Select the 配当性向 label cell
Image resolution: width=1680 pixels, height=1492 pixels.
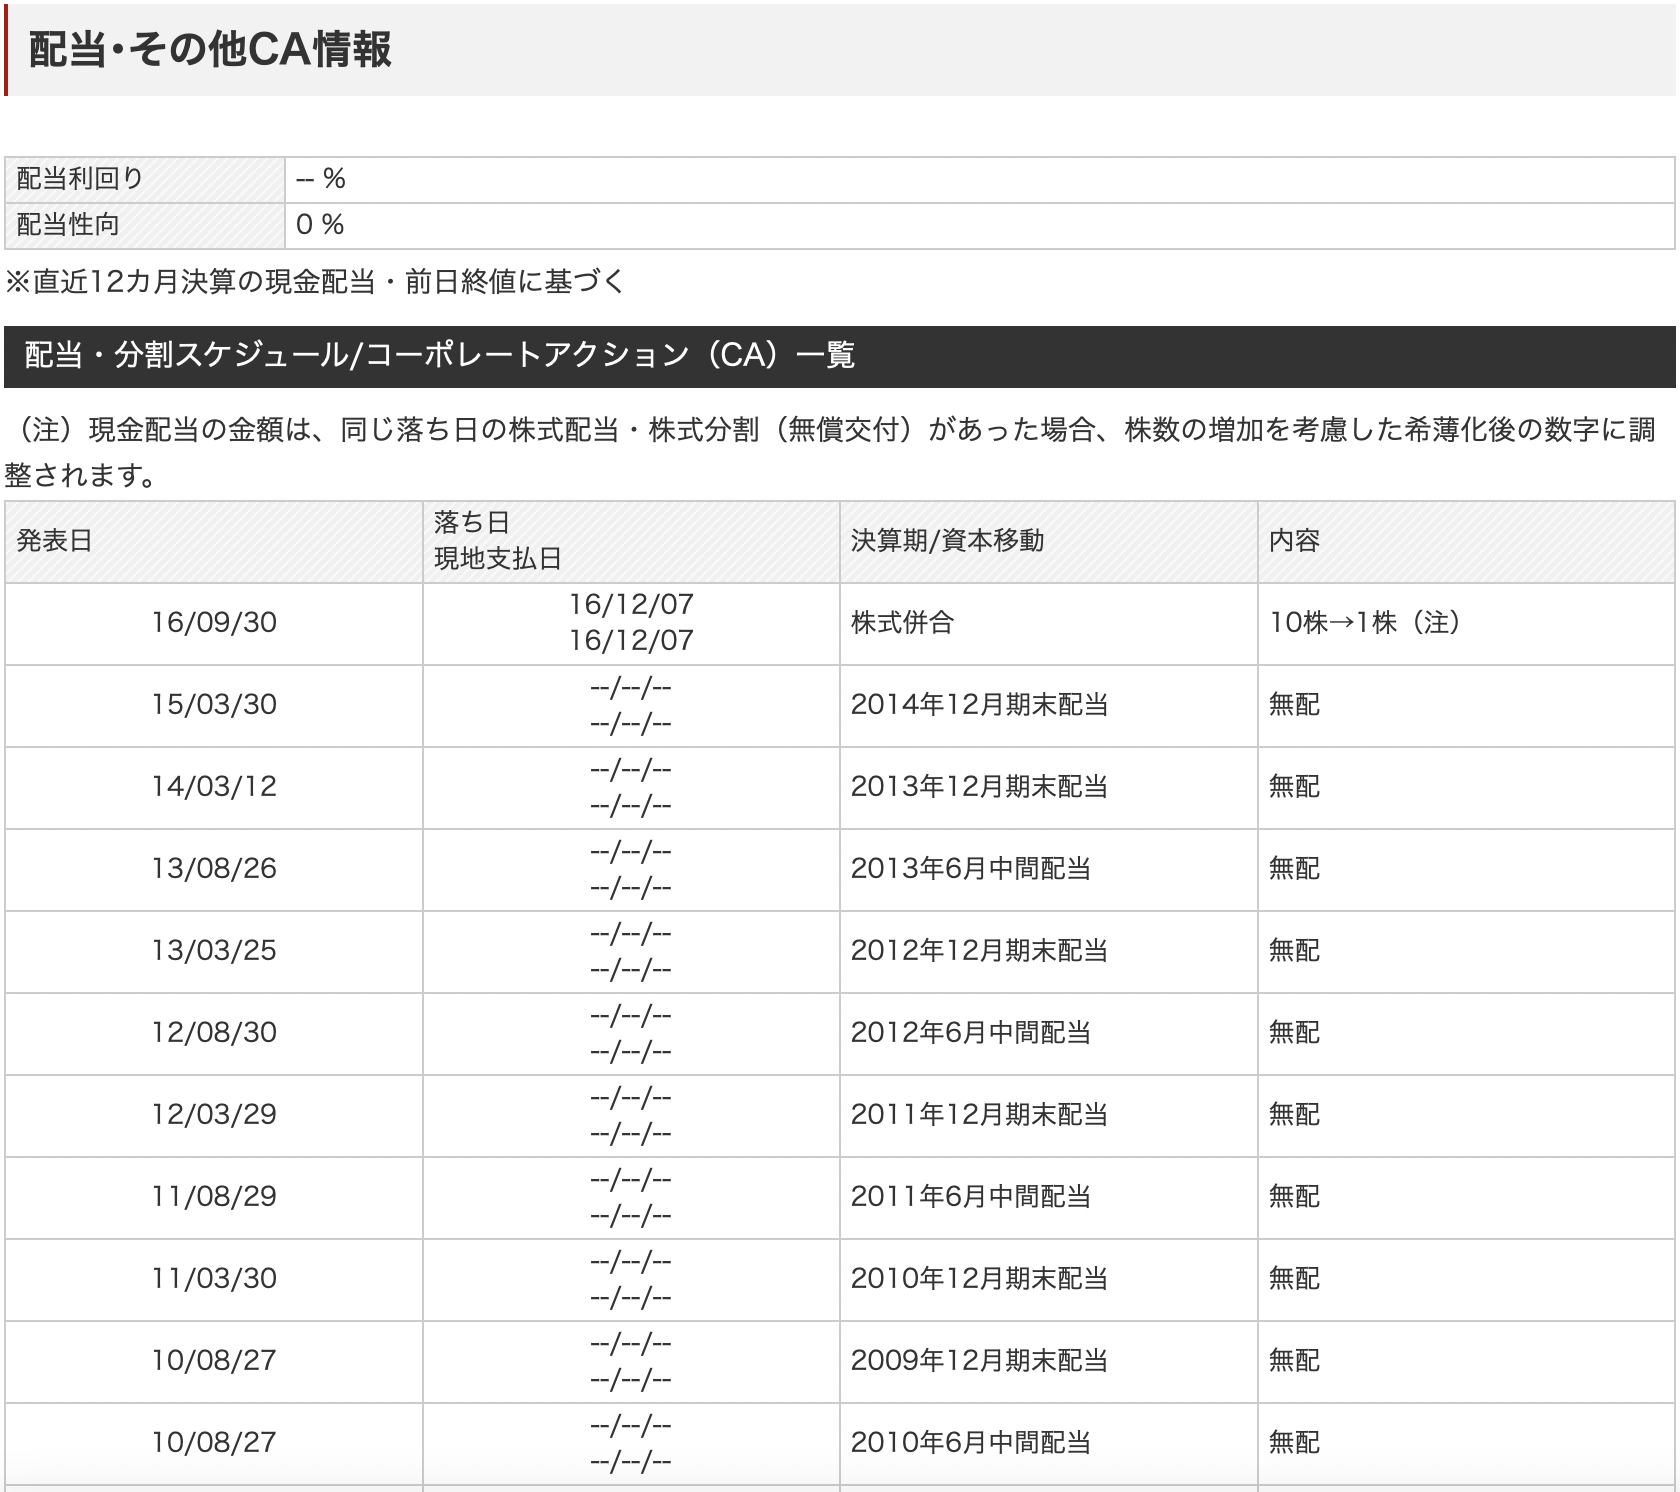(x=145, y=225)
